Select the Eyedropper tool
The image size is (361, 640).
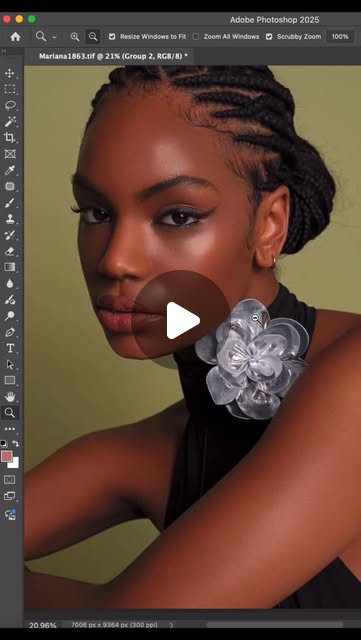tap(10, 170)
